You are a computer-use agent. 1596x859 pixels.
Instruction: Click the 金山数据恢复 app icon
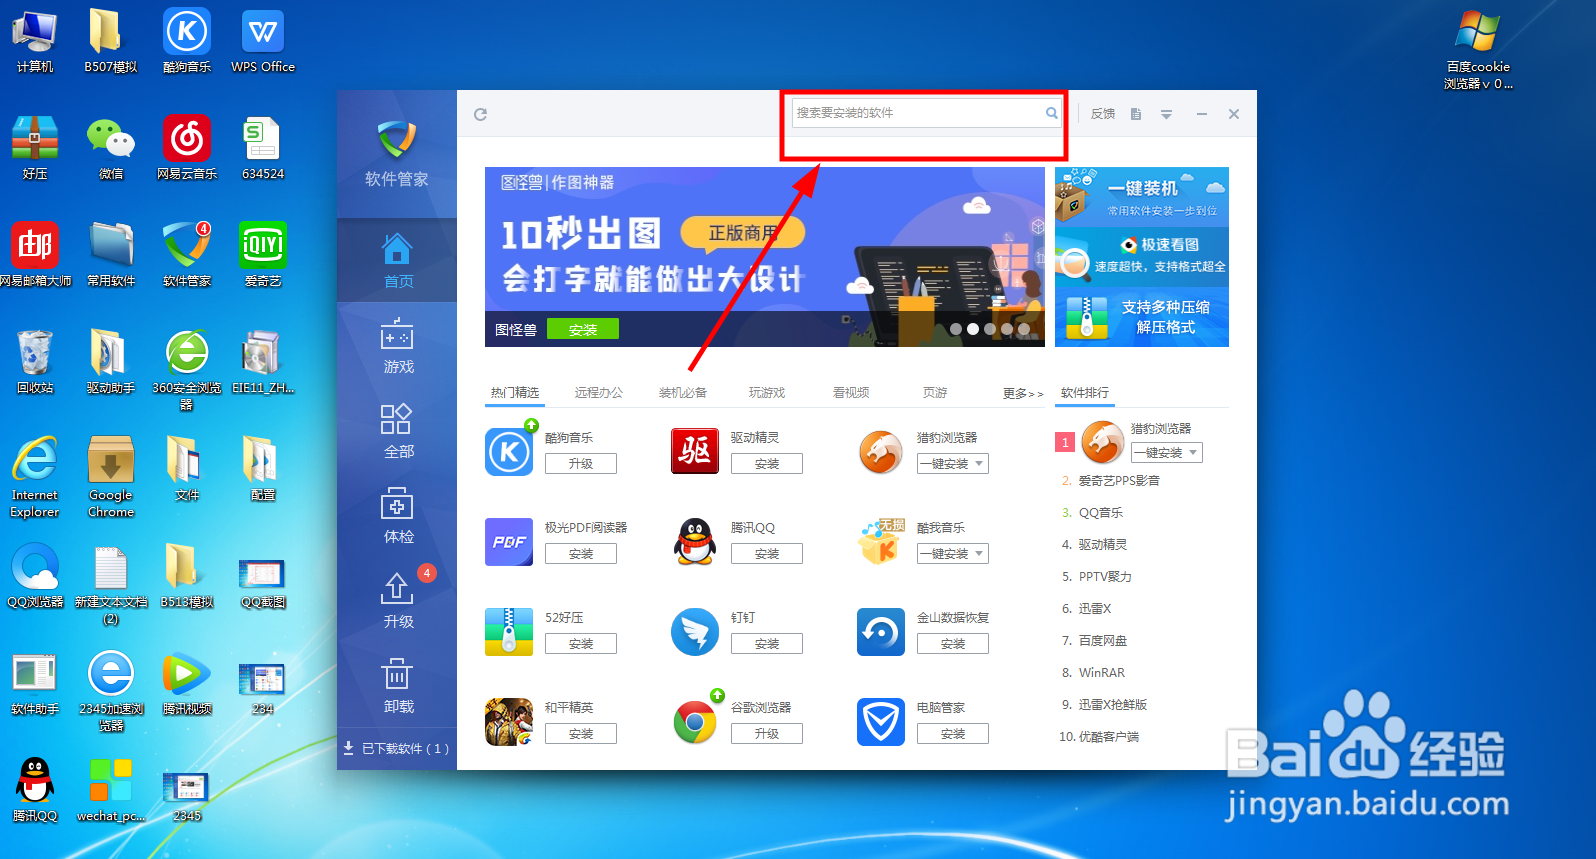pyautogui.click(x=881, y=631)
